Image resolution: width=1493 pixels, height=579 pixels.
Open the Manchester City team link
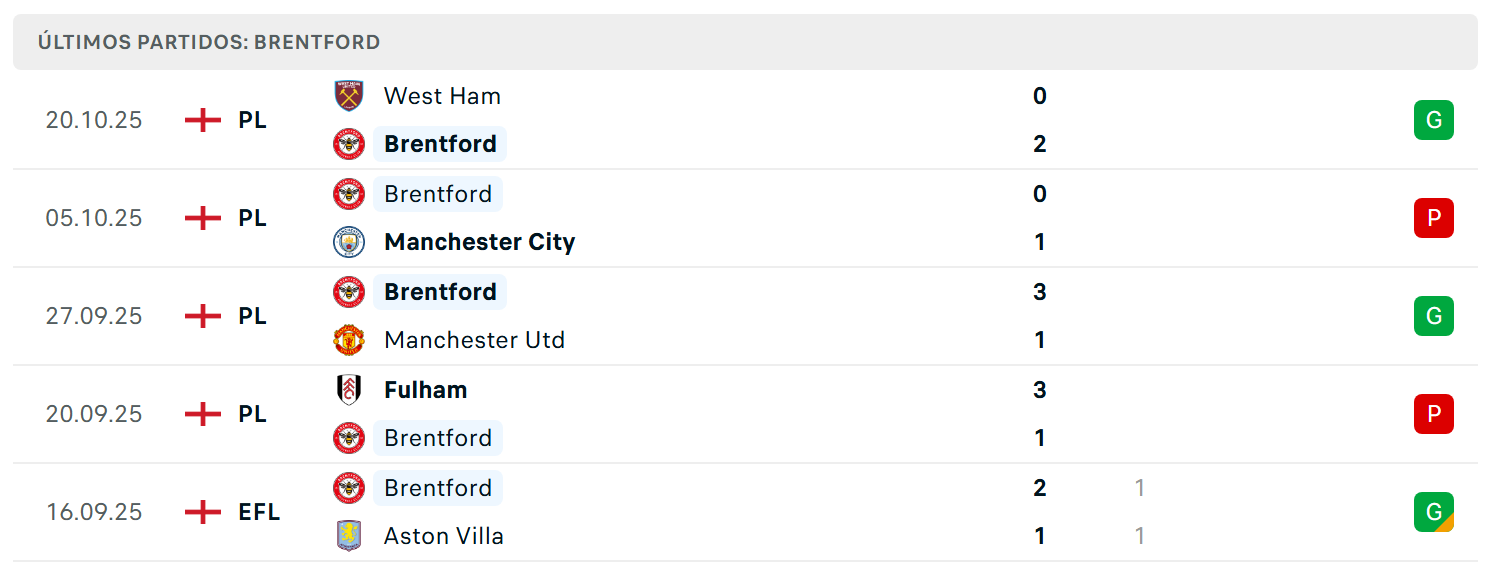479,242
